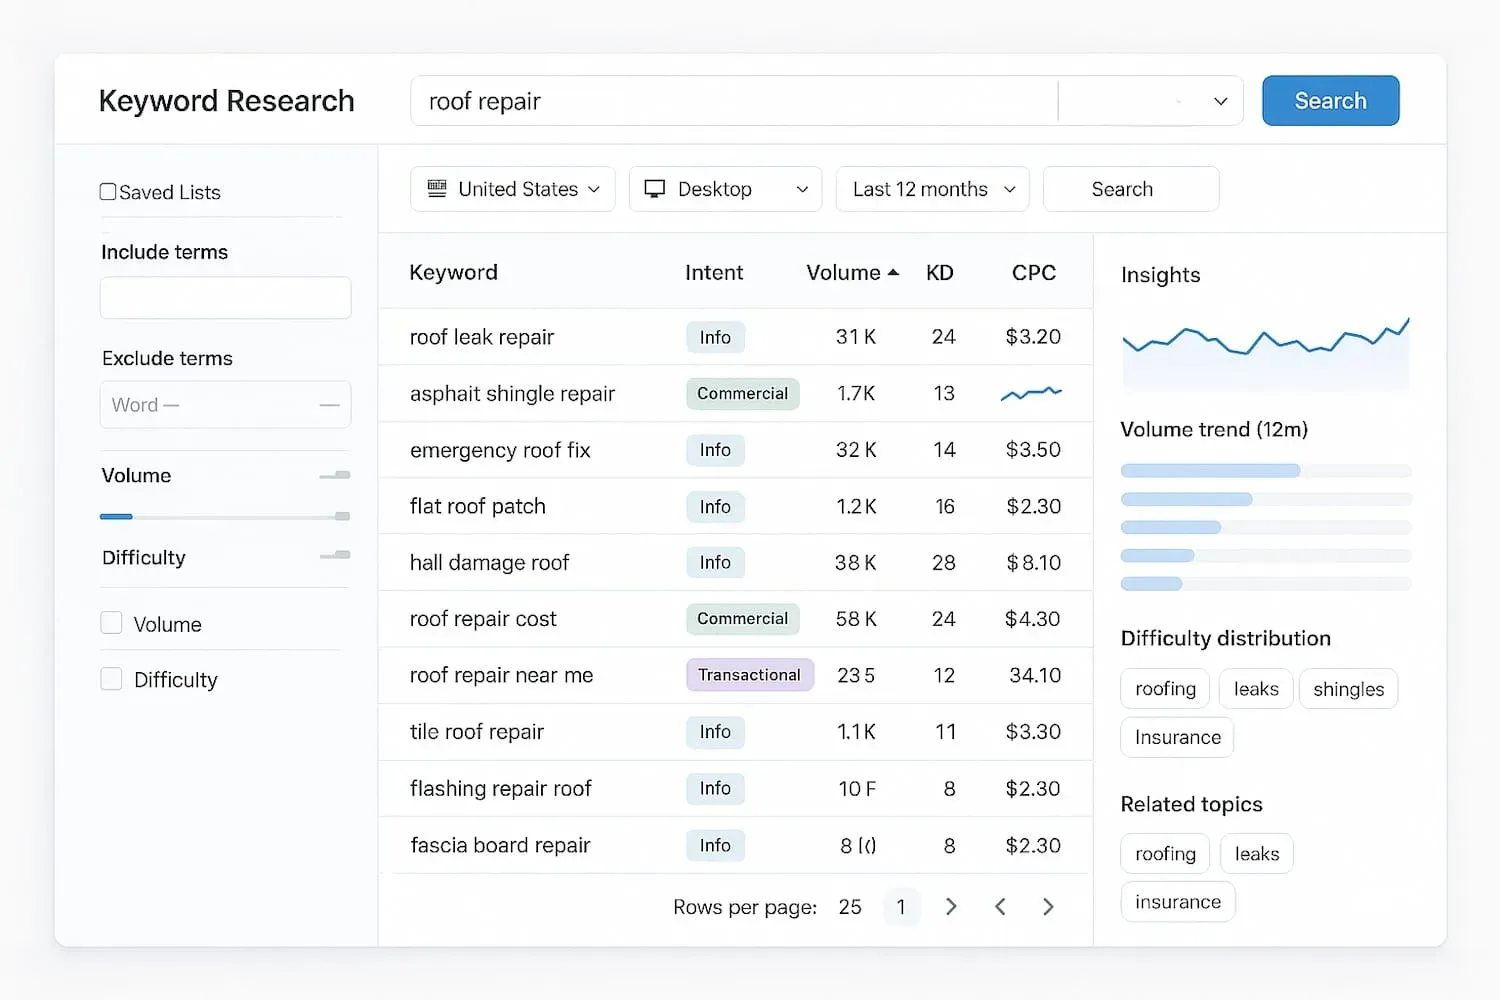This screenshot has width=1500, height=1000.
Task: Click the monitor icon beside Desktop filter
Action: click(655, 188)
